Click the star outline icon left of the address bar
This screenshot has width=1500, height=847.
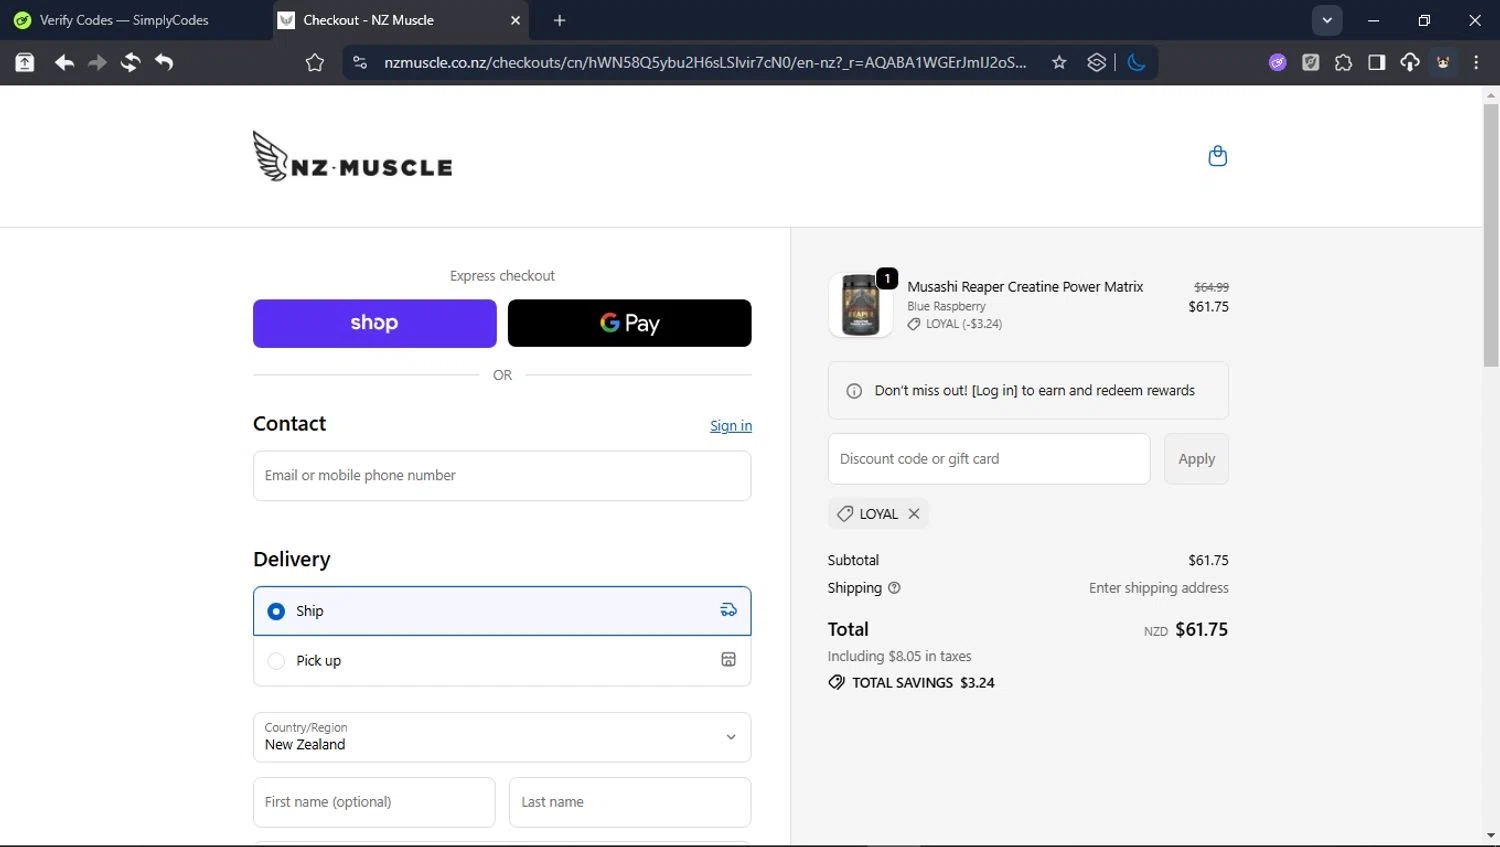[x=314, y=62]
